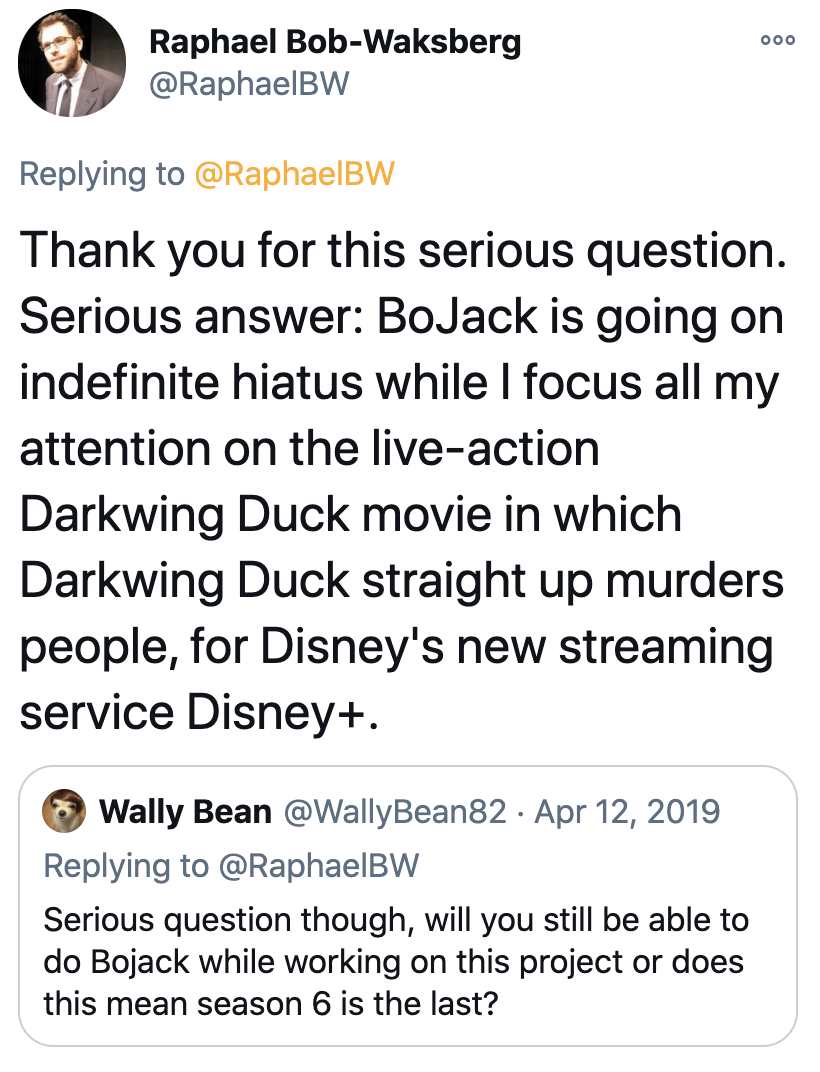Open Raphael Bob-Waksberg display name
The width and height of the screenshot is (820, 1072).
[335, 42]
